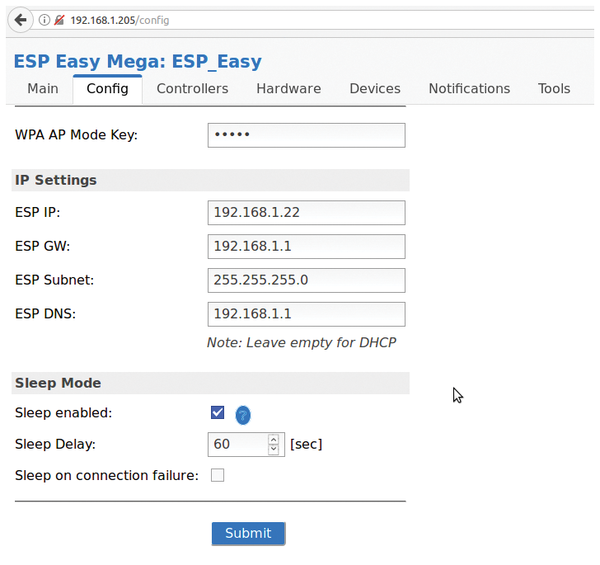Screen dimensions: 600x565
Task: Uncheck the Sleep enabled checkbox
Action: click(x=217, y=412)
